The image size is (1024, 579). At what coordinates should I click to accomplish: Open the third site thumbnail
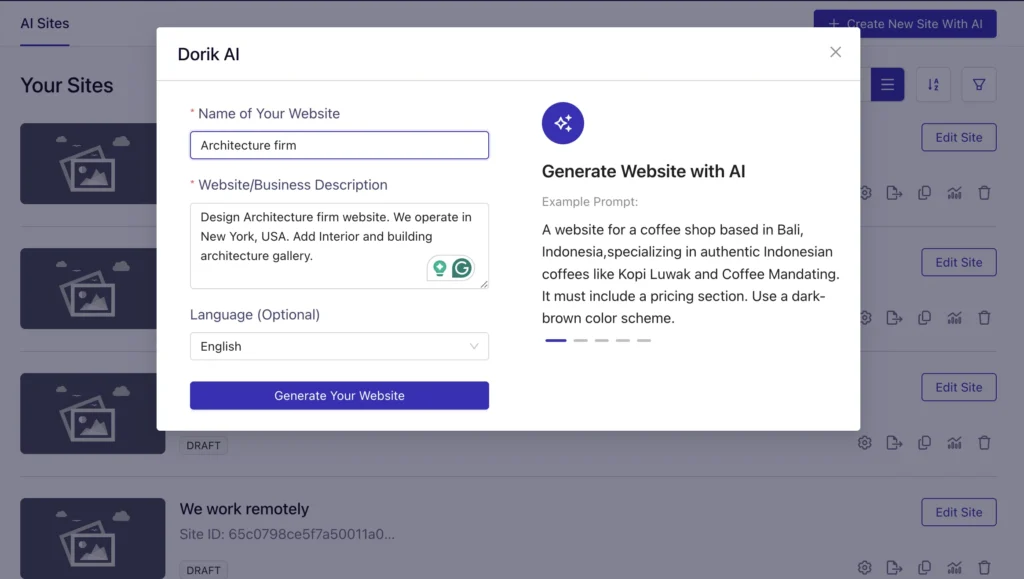(92, 413)
